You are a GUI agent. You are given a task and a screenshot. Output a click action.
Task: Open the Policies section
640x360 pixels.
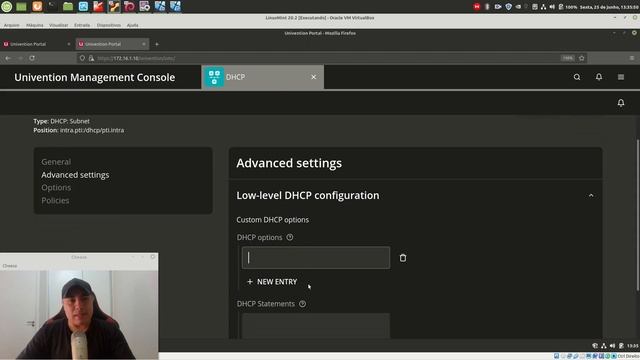tap(55, 200)
